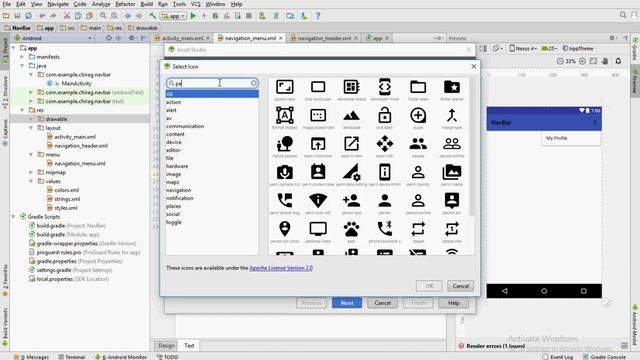Open the Nexus 4 device dropdown
The image size is (640, 360).
point(523,48)
